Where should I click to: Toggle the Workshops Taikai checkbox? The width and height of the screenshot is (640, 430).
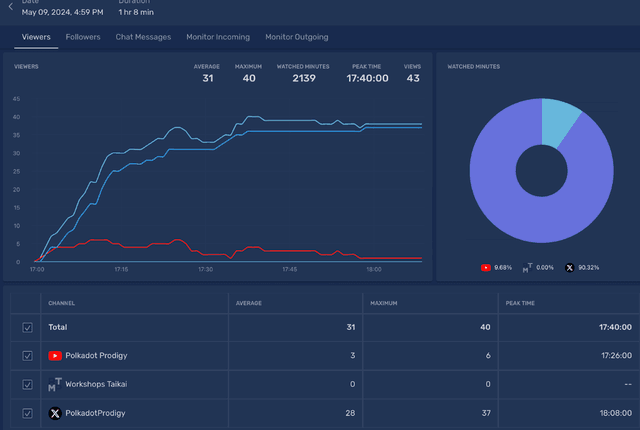pyautogui.click(x=27, y=384)
